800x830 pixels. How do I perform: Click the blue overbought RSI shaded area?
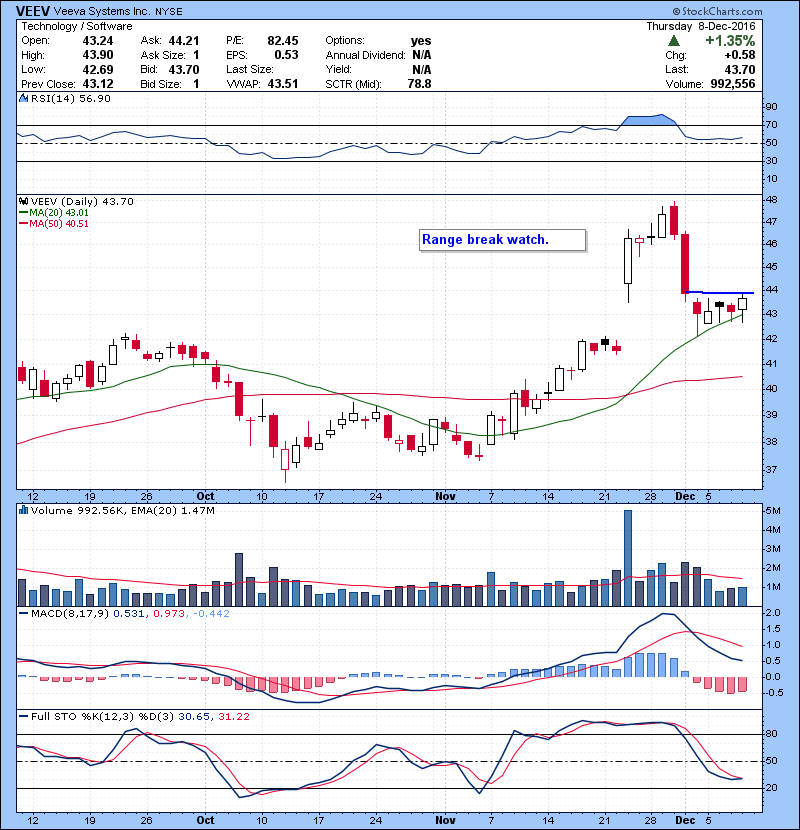click(649, 120)
